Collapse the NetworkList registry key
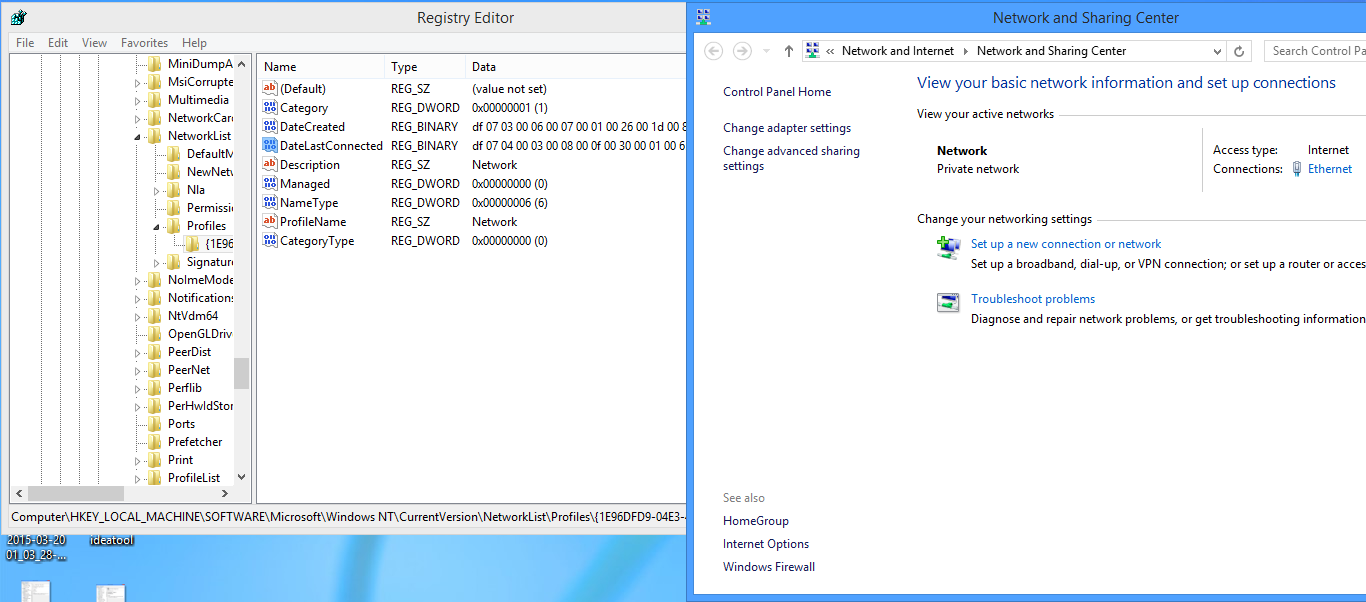Viewport: 1366px width, 602px height. coord(139,136)
